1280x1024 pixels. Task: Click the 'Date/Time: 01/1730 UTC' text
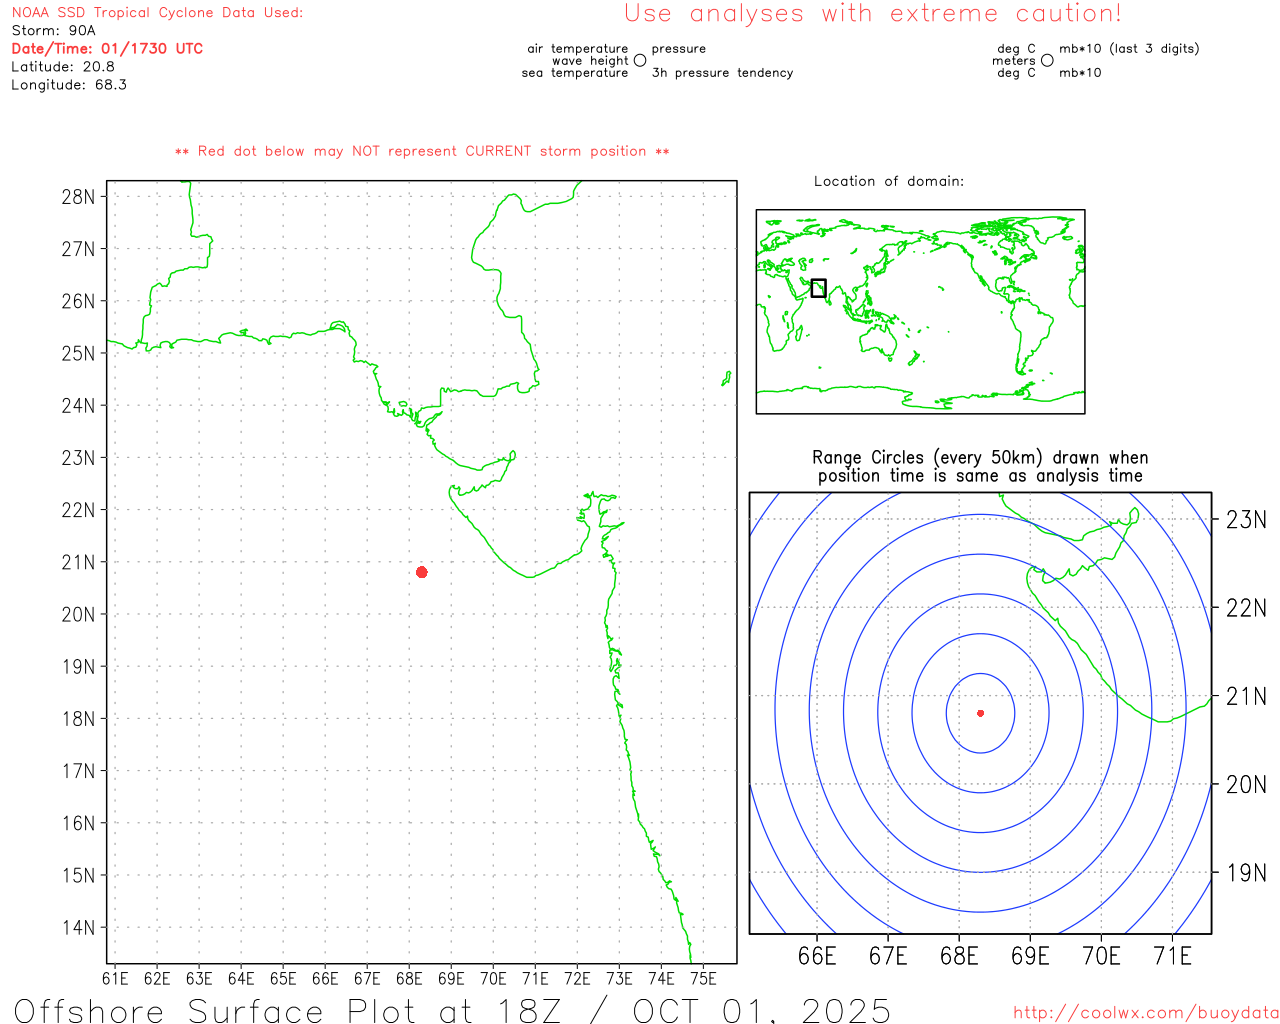pyautogui.click(x=107, y=49)
